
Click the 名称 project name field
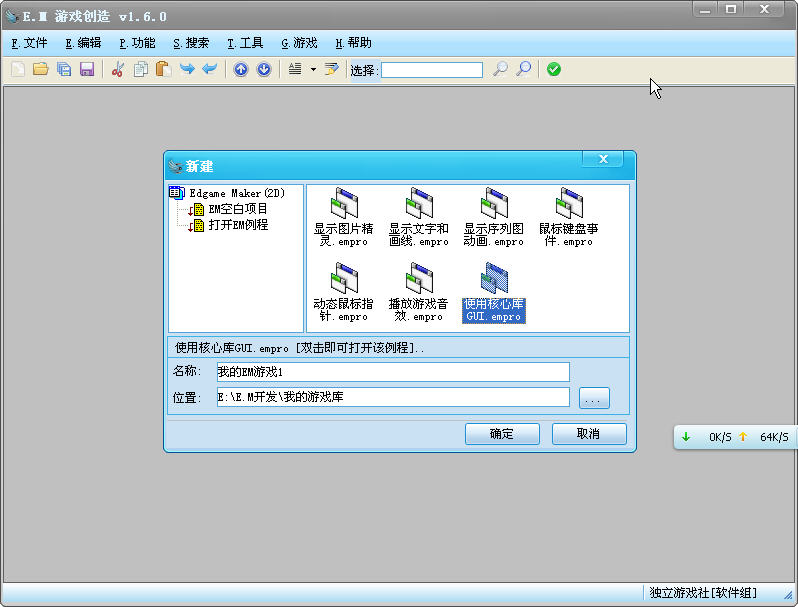coord(393,372)
